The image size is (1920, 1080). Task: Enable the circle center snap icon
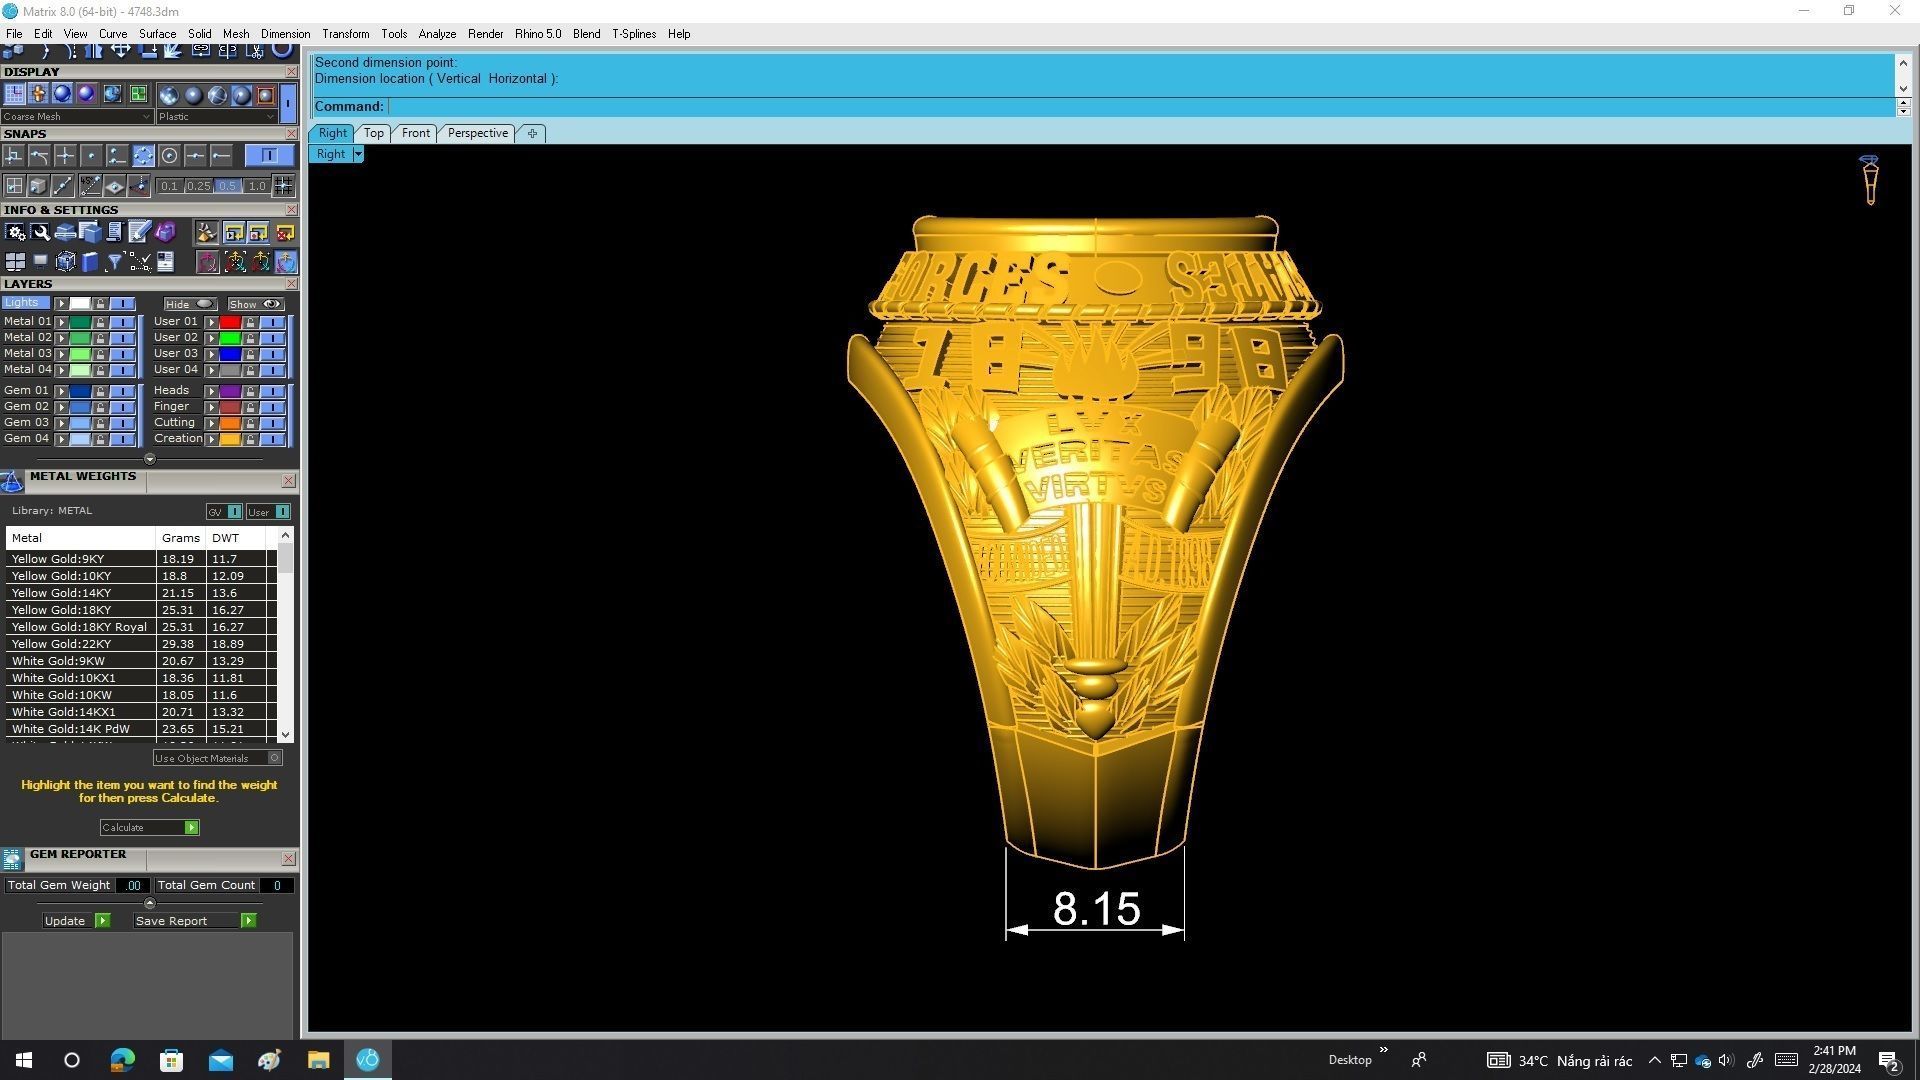point(169,155)
